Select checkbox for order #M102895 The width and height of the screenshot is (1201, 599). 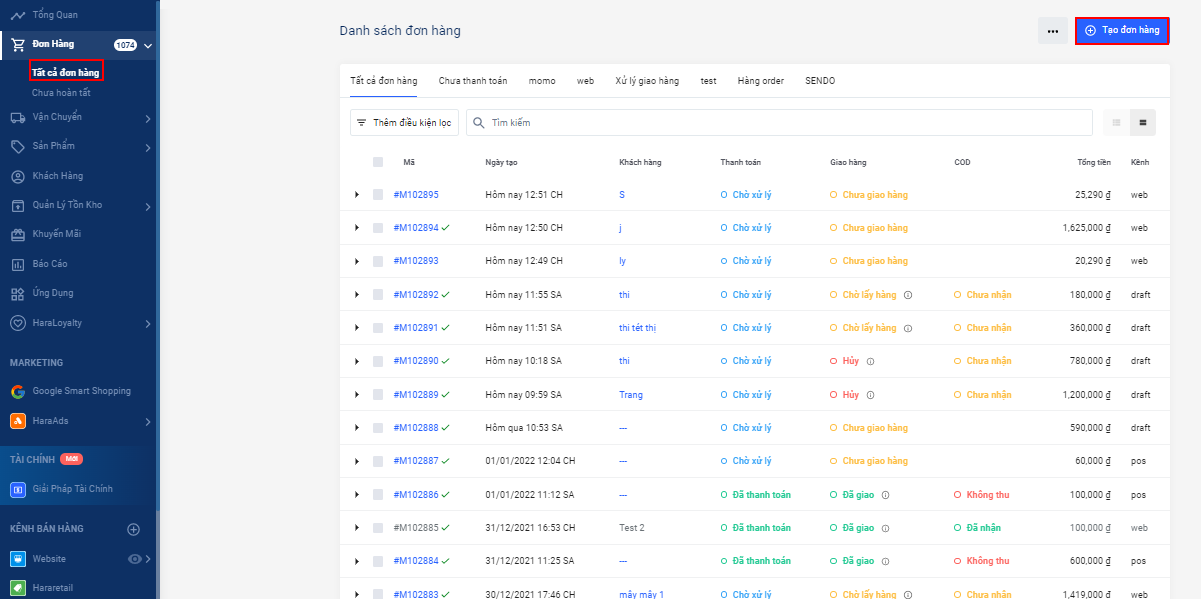[x=378, y=194]
